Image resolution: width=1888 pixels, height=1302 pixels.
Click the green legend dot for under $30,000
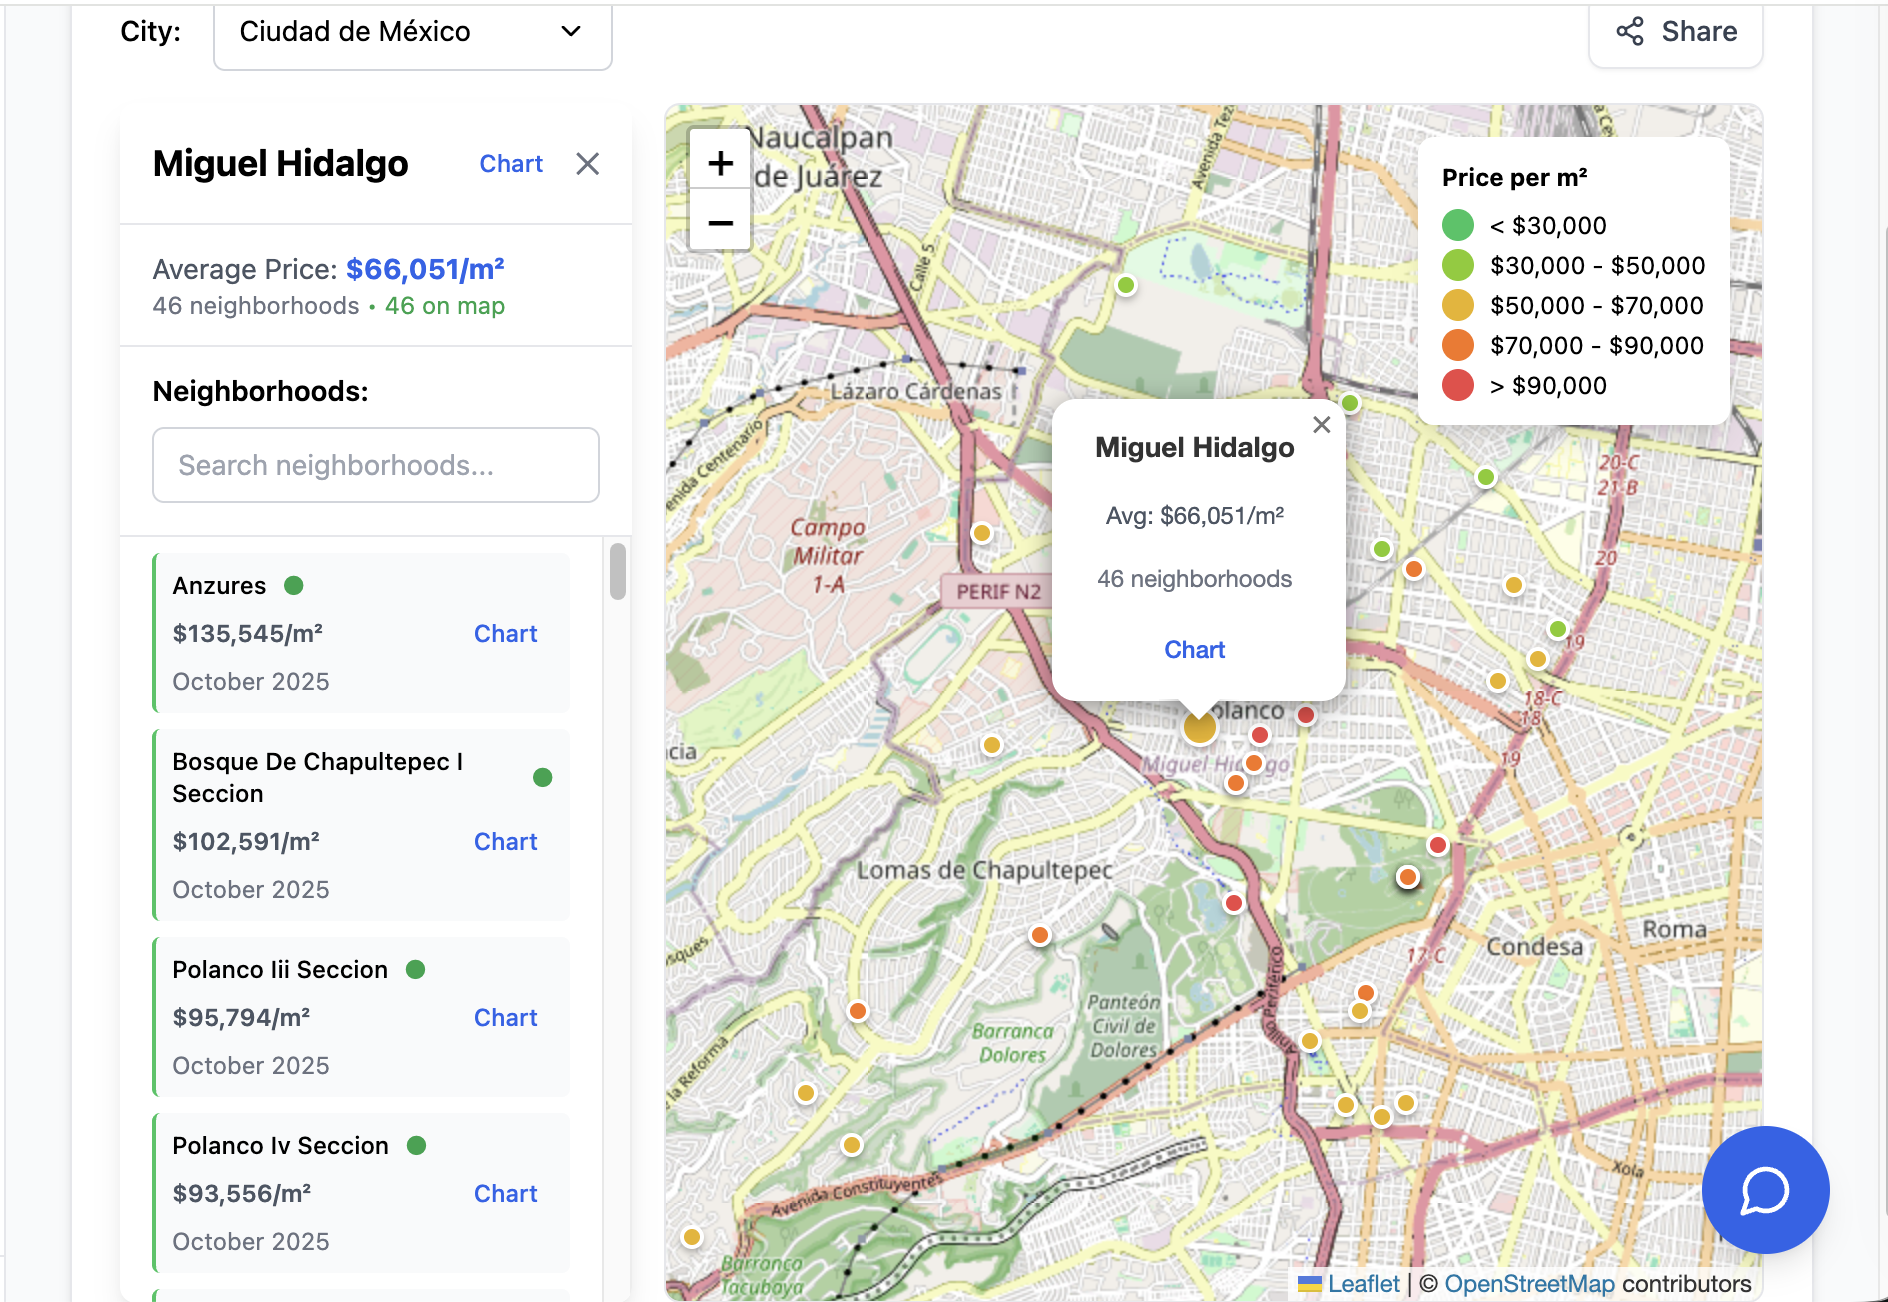(x=1458, y=225)
